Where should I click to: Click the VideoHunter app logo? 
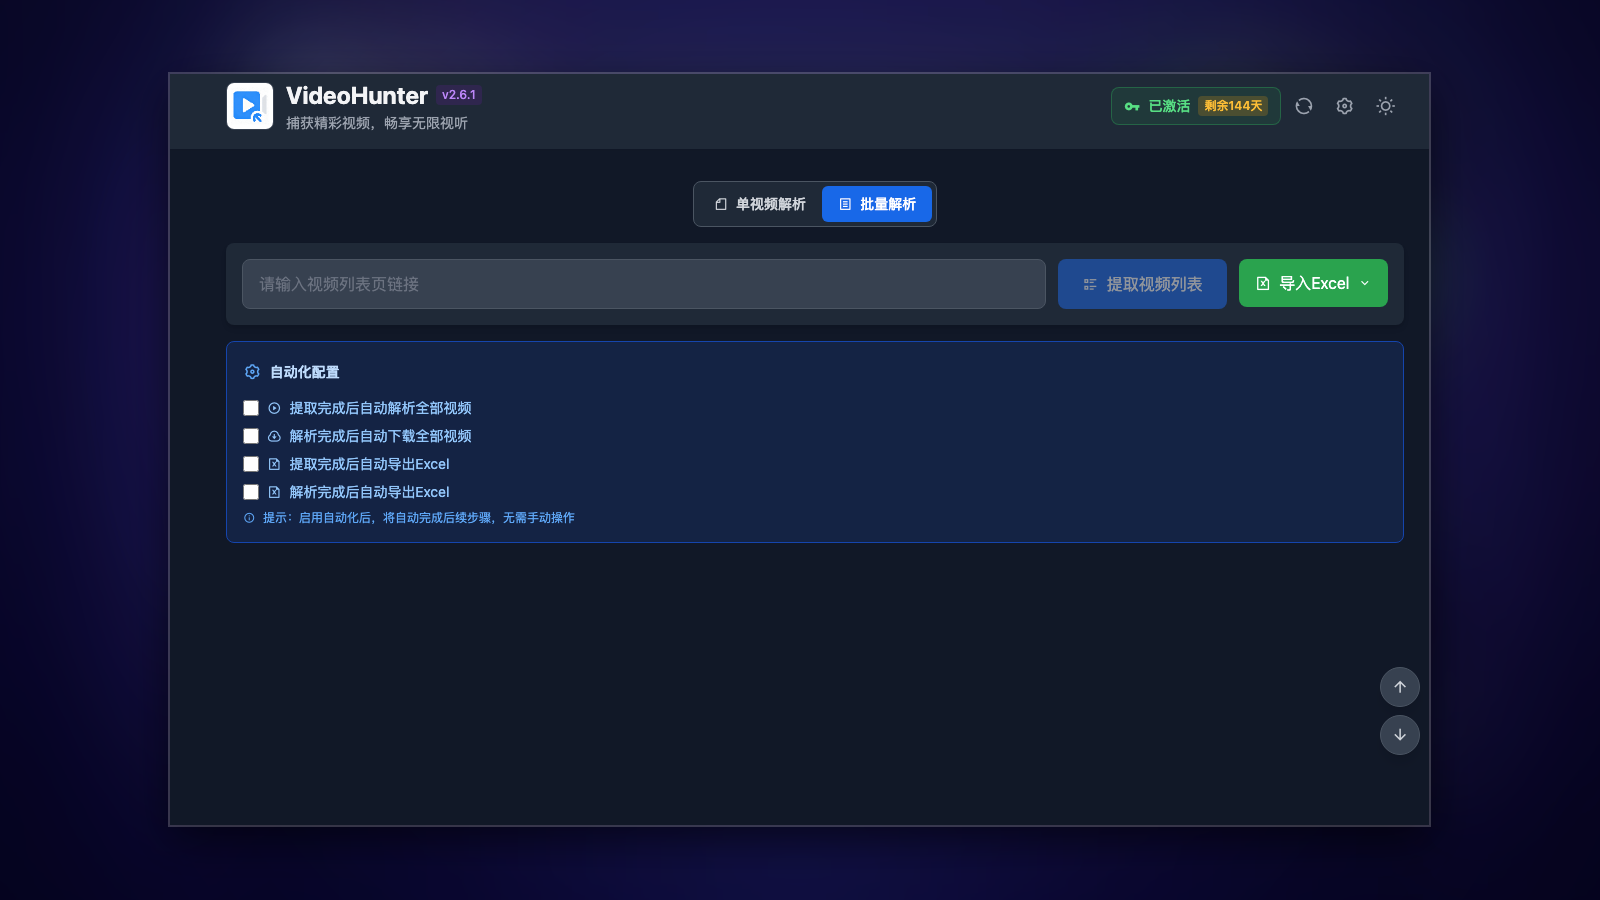coord(250,106)
